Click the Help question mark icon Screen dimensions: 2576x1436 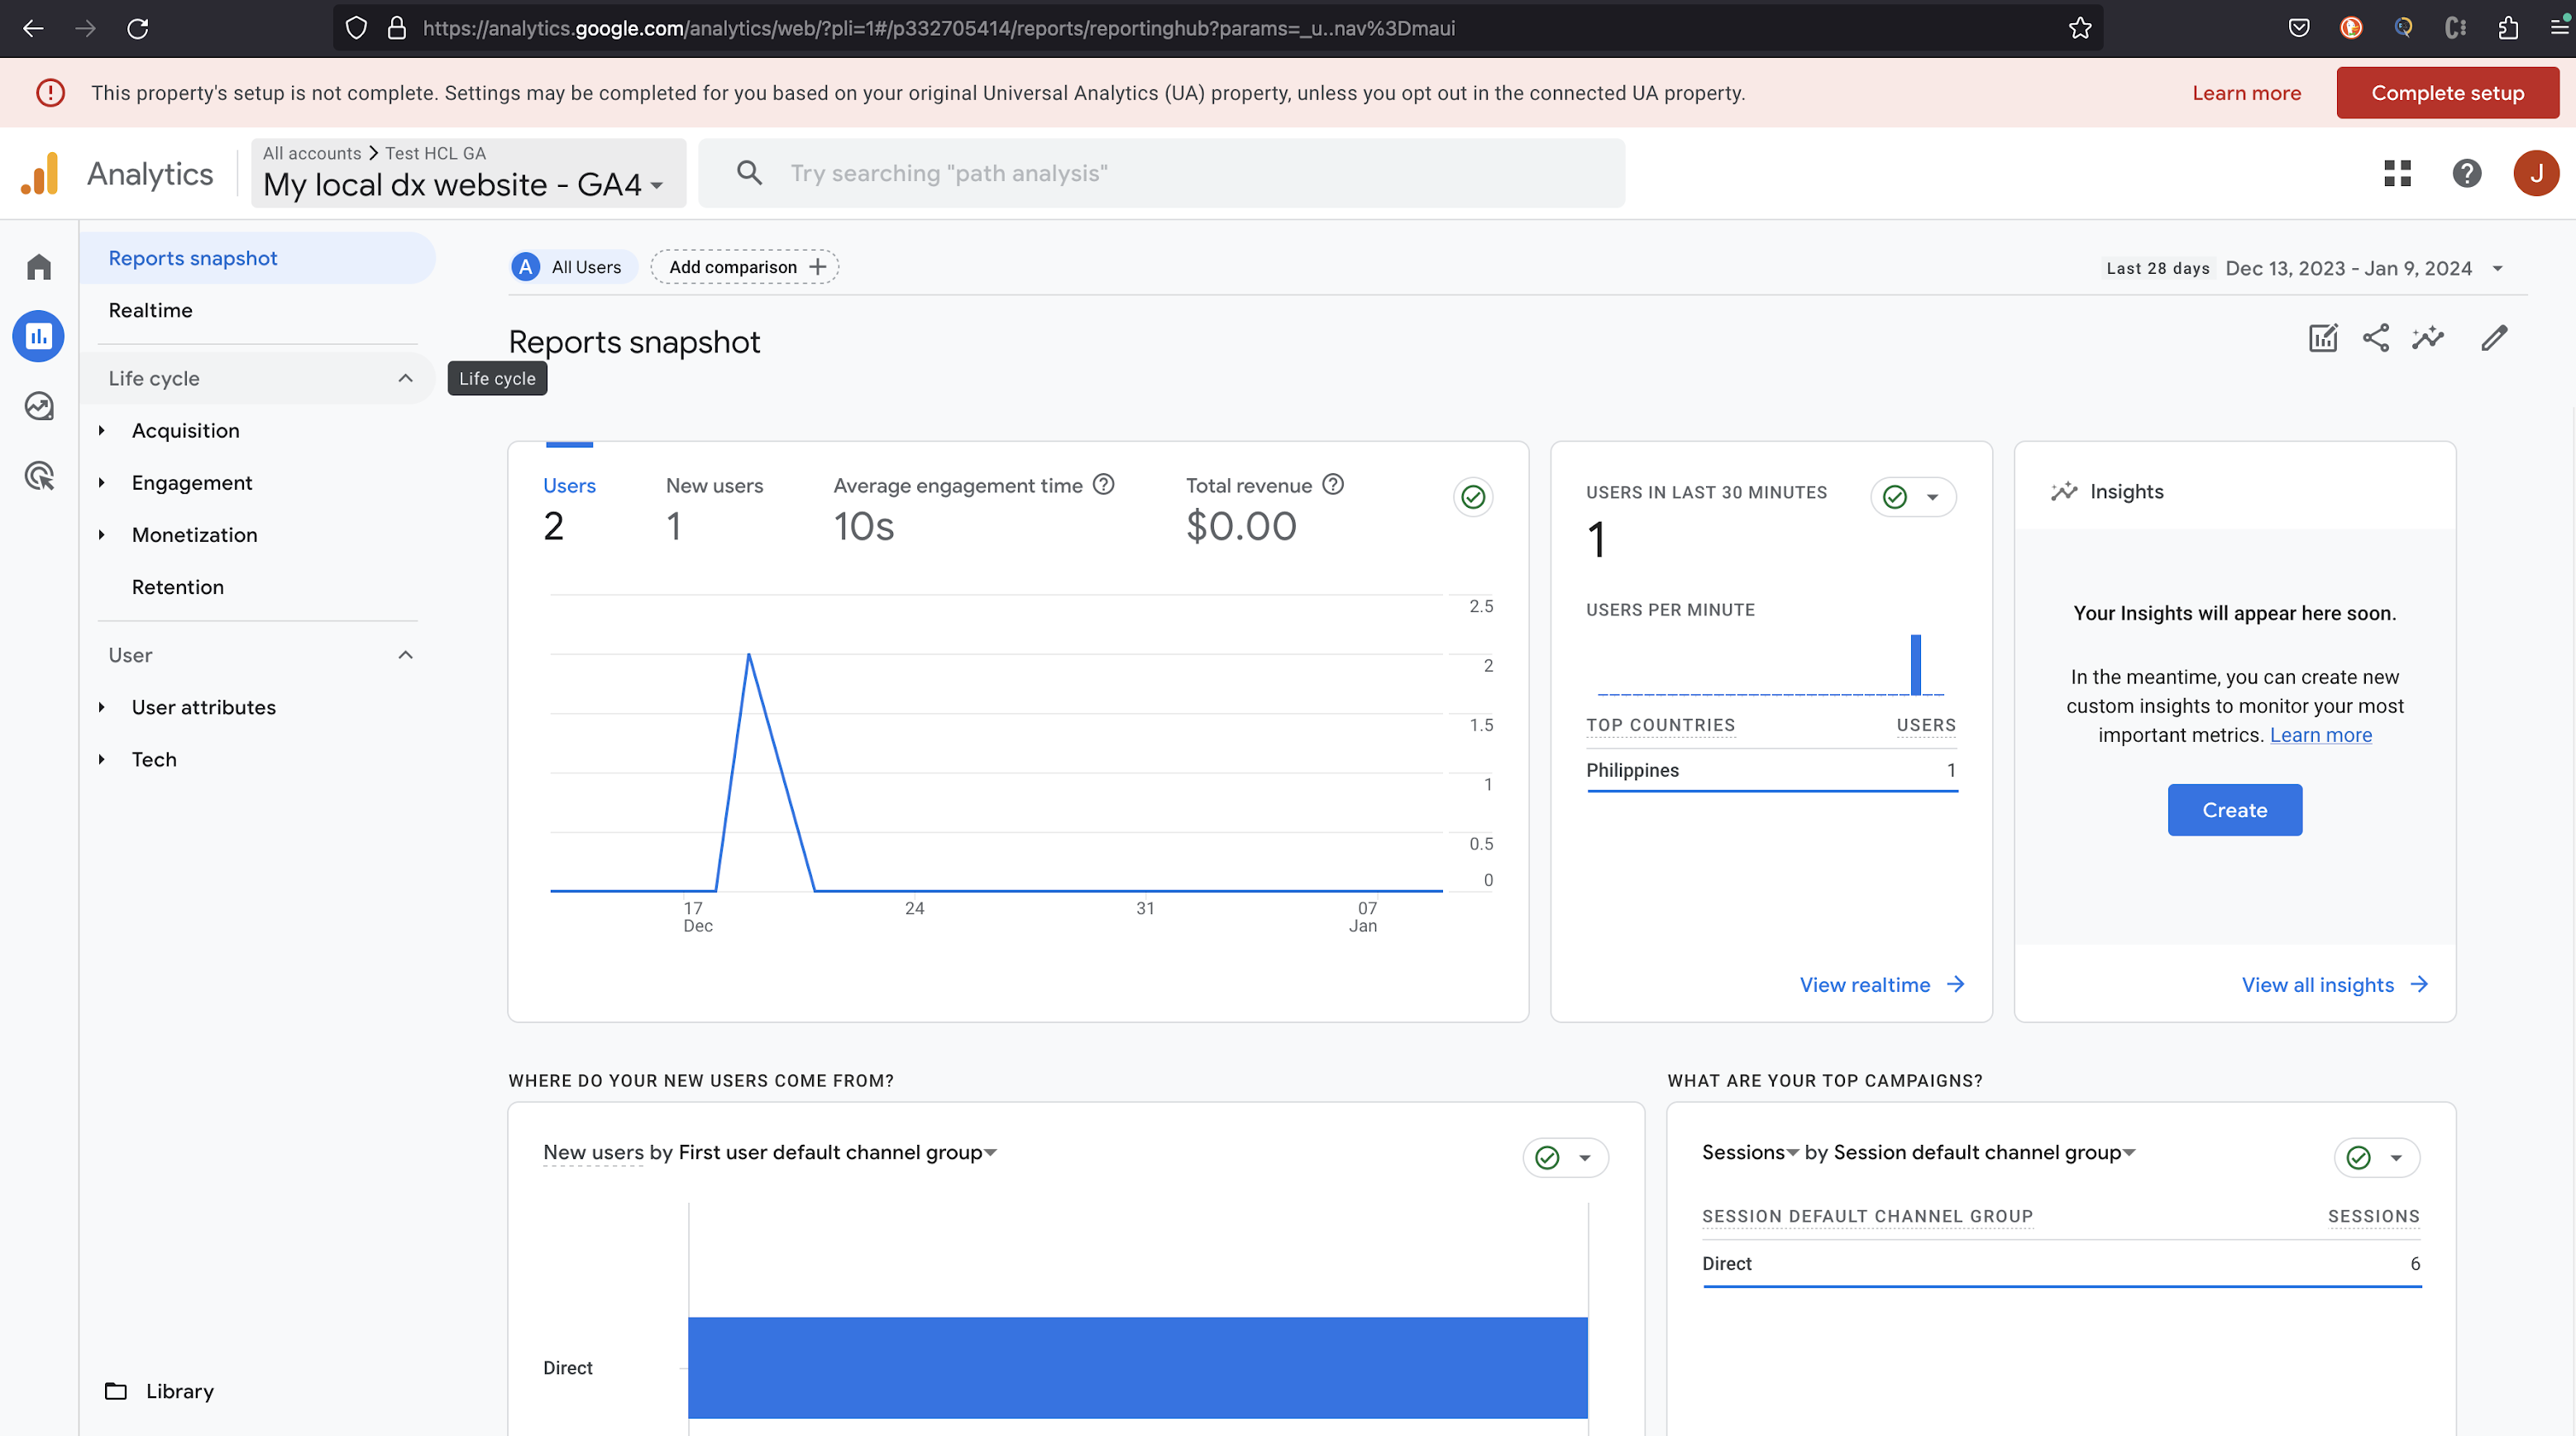coord(2466,174)
